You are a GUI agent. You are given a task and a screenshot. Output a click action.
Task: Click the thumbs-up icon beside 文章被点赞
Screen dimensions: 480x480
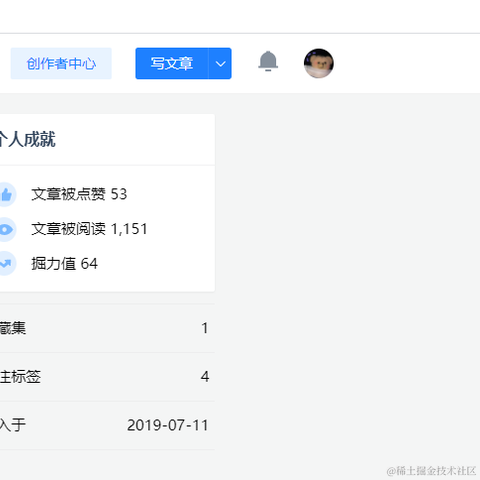pos(5,194)
